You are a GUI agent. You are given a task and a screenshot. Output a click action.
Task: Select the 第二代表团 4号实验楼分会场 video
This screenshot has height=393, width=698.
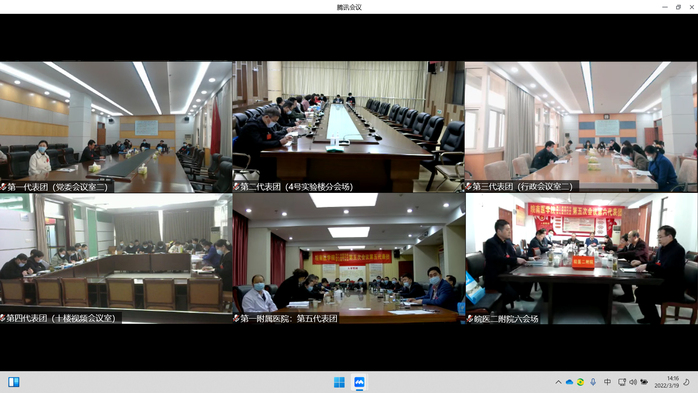[349, 127]
